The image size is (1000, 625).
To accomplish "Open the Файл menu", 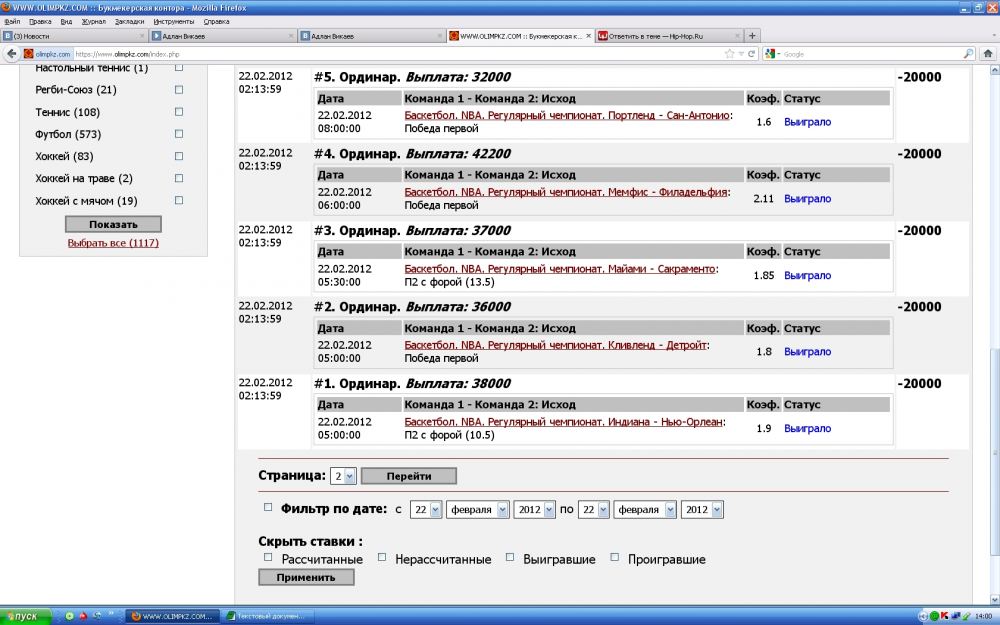I will click(12, 21).
